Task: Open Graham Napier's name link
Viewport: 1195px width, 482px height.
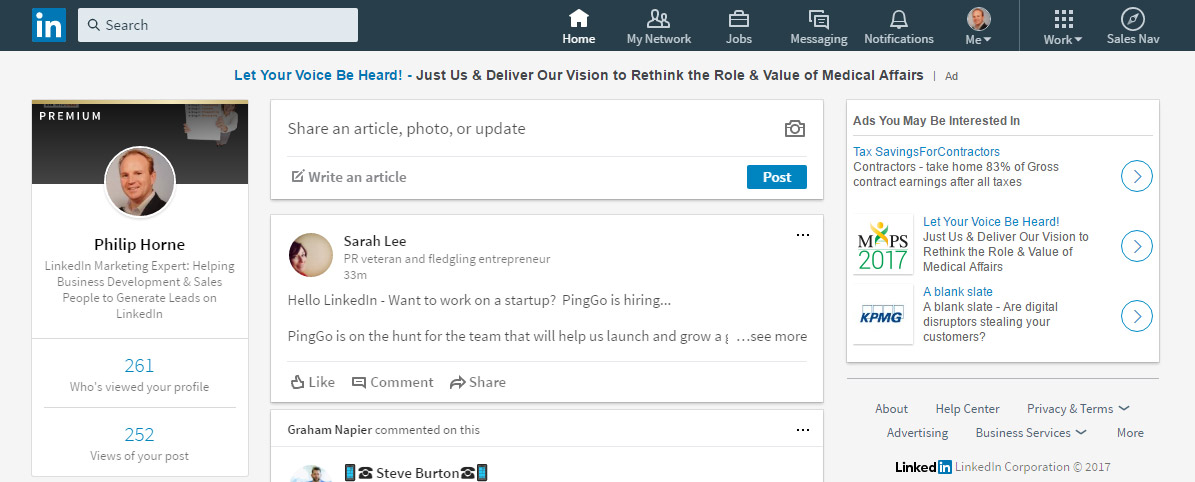Action: tap(329, 430)
